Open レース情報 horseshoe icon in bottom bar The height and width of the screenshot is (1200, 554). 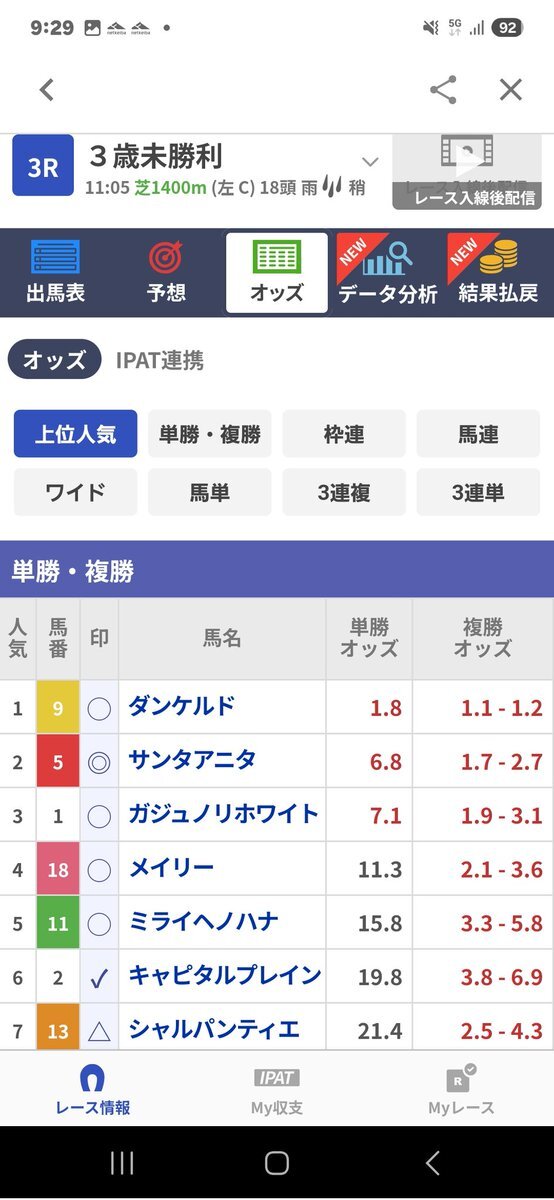point(92,1078)
